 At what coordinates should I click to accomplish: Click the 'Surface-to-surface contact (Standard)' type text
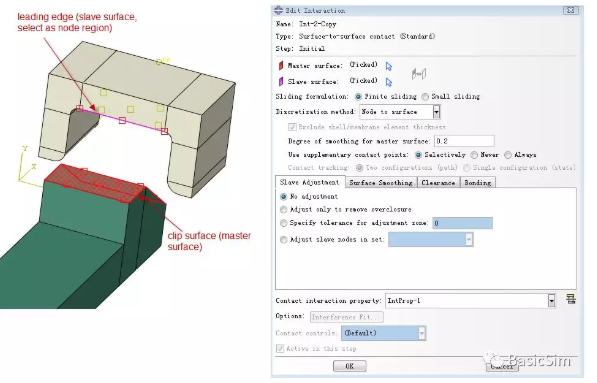[x=367, y=37]
